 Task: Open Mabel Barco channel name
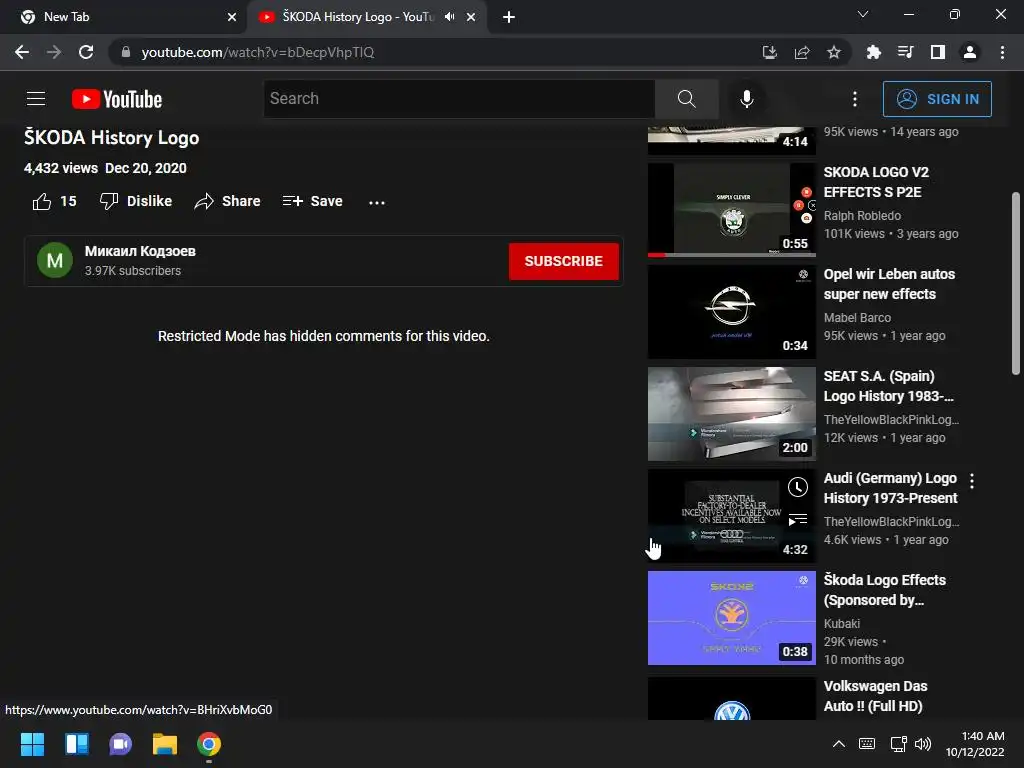point(857,317)
